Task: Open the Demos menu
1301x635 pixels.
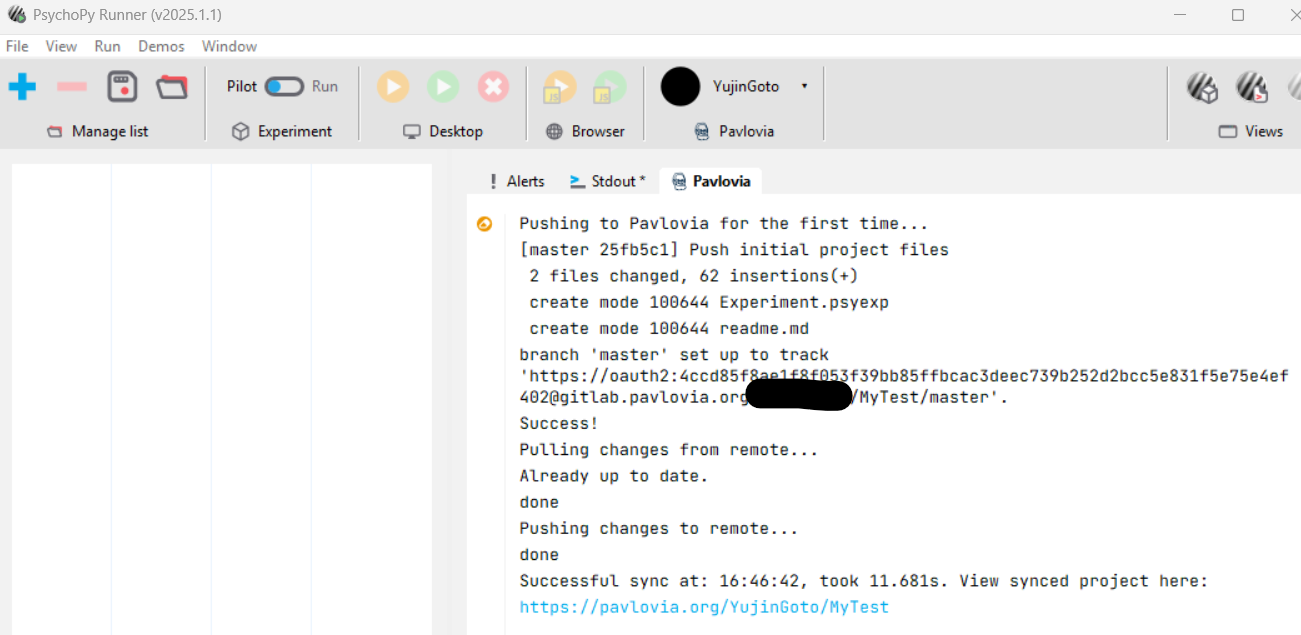Action: [x=161, y=46]
